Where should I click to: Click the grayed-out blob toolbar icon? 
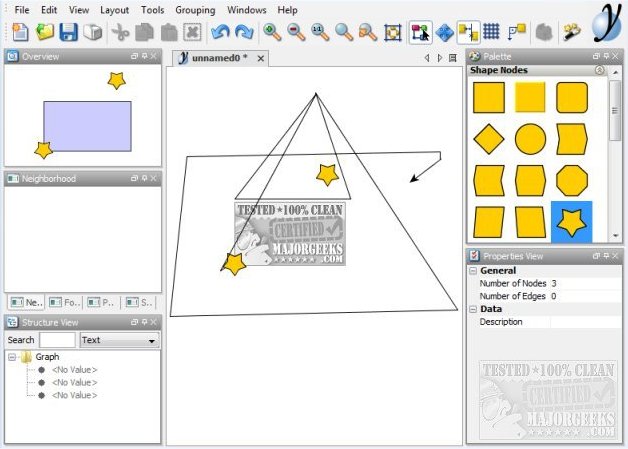(544, 32)
